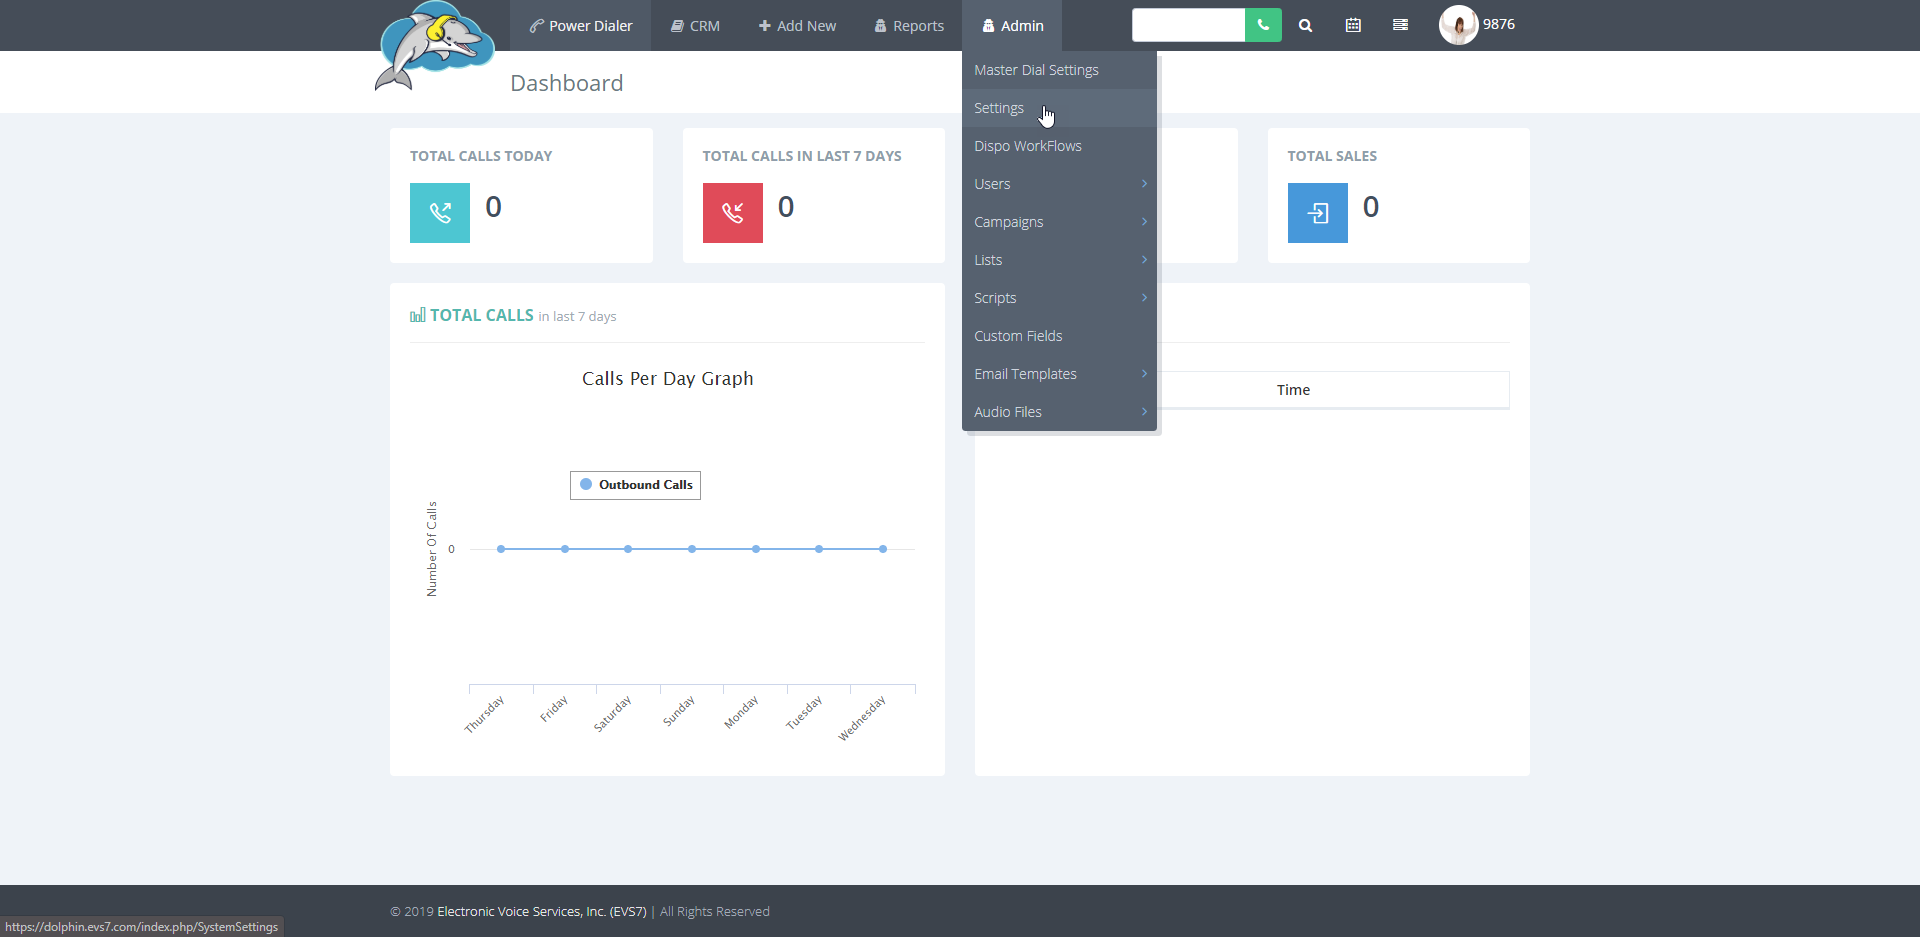This screenshot has height=937, width=1920.
Task: Open the calendar icon in top bar
Action: (x=1353, y=25)
